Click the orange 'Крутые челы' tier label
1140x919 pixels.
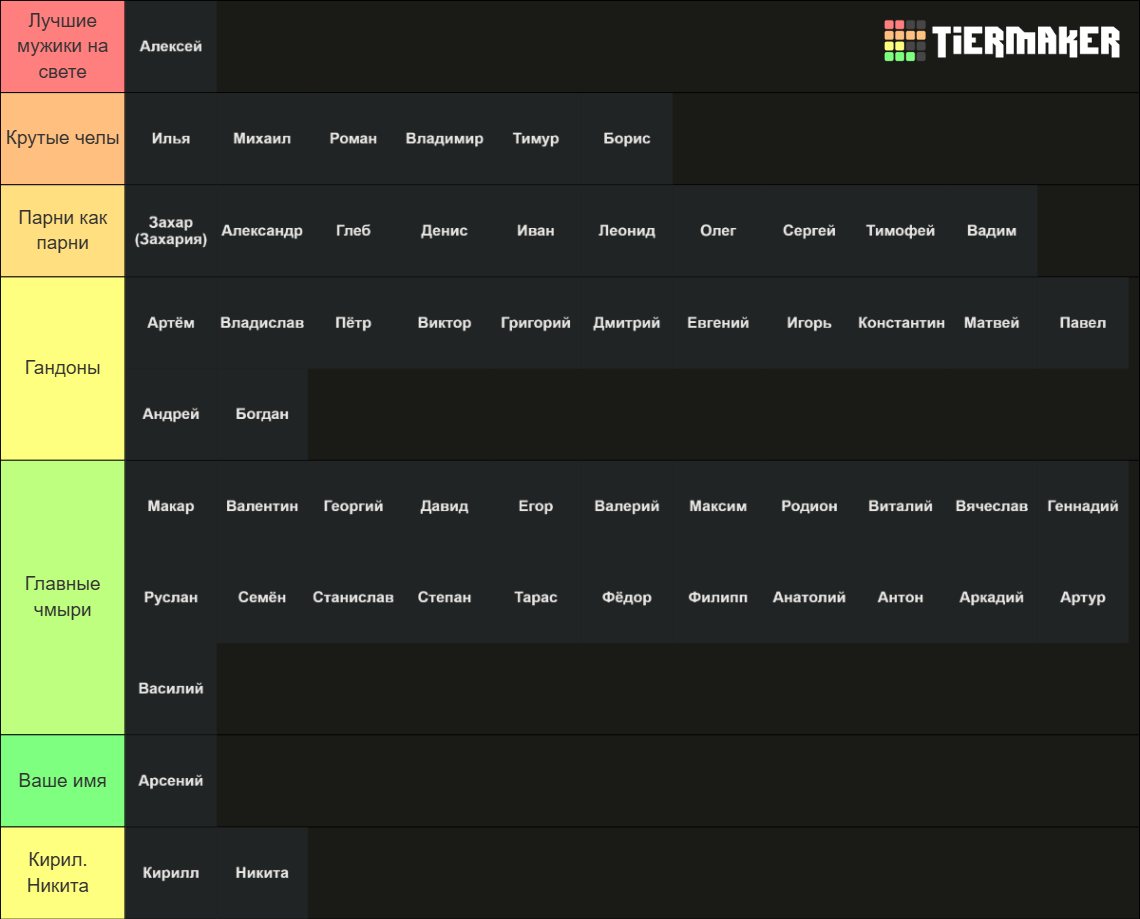[x=63, y=138]
